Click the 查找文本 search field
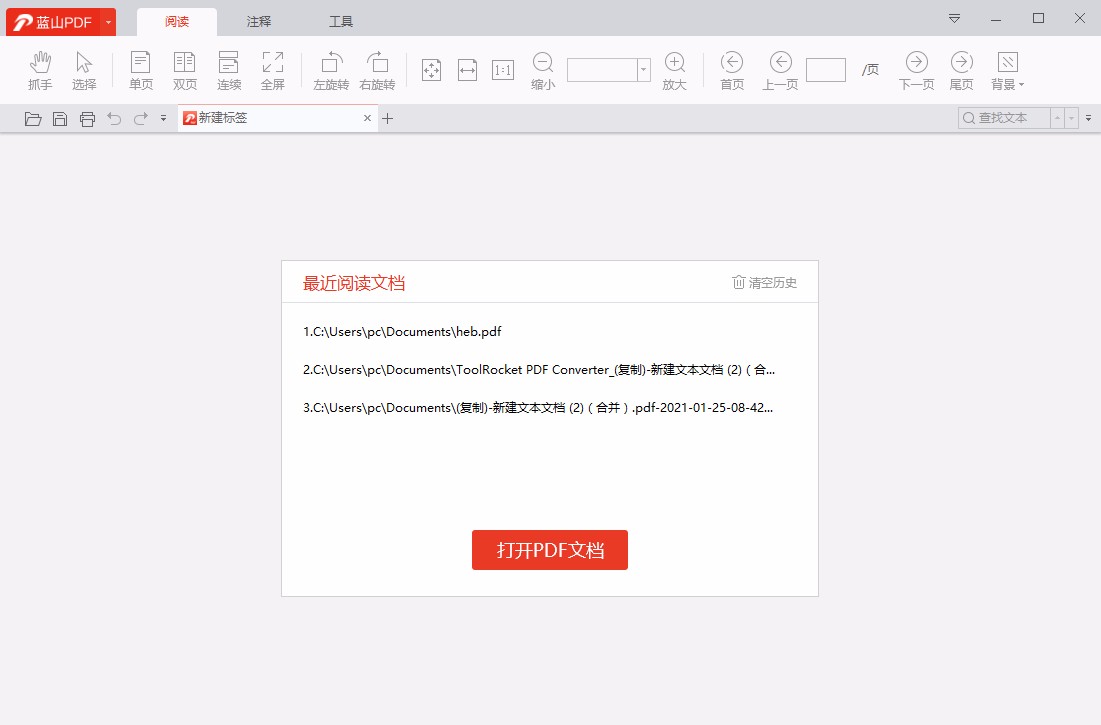The height and width of the screenshot is (725, 1101). 1003,117
